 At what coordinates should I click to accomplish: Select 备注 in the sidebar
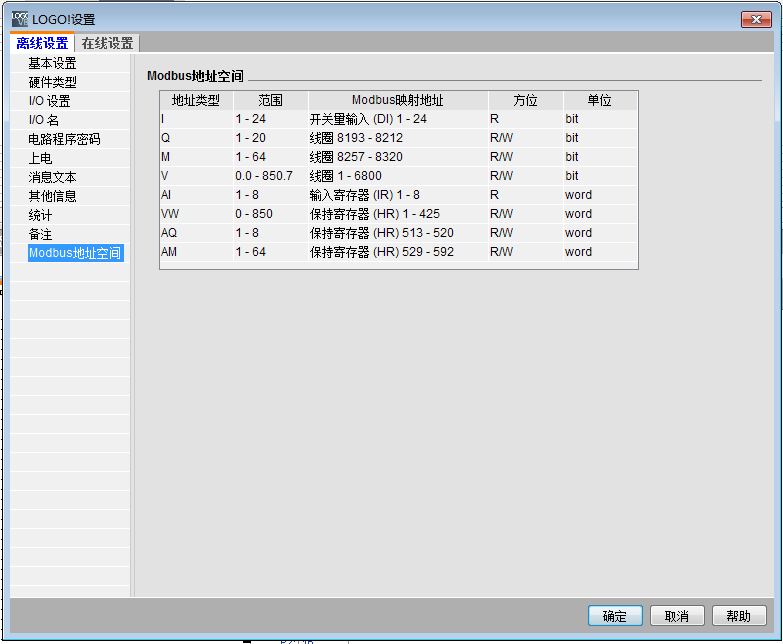tap(40, 234)
